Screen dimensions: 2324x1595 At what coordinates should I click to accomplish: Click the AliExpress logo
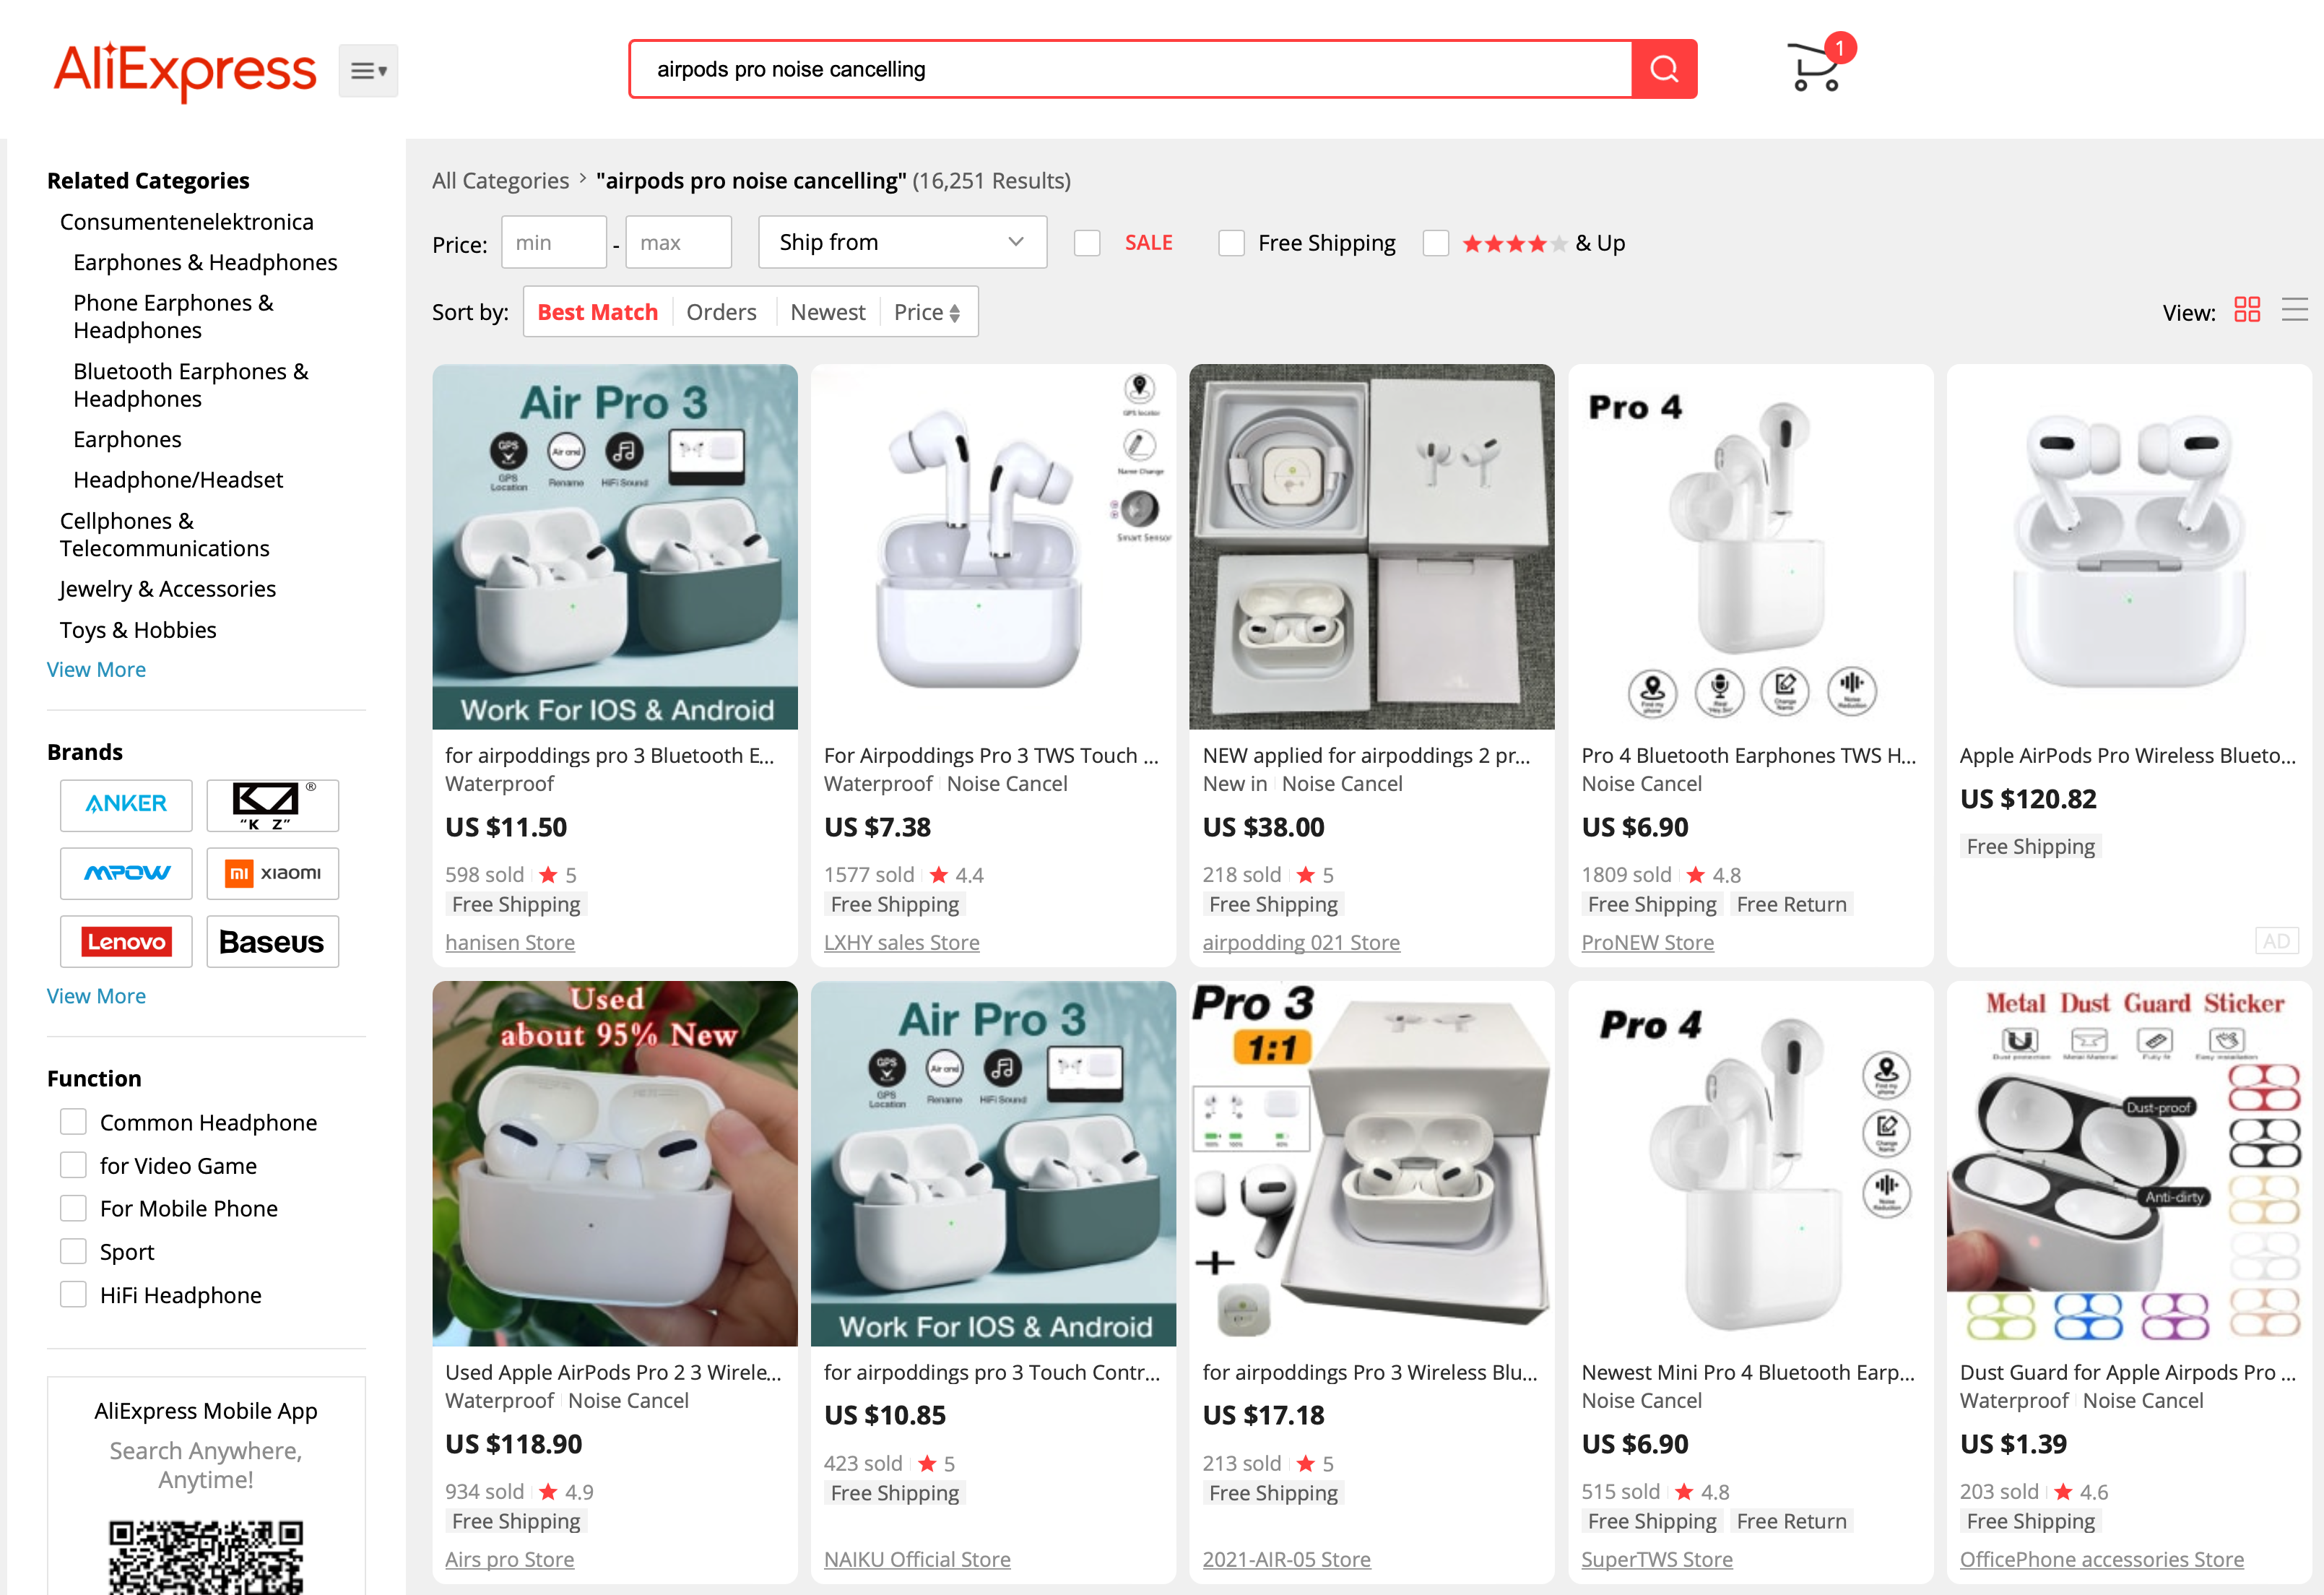[185, 70]
